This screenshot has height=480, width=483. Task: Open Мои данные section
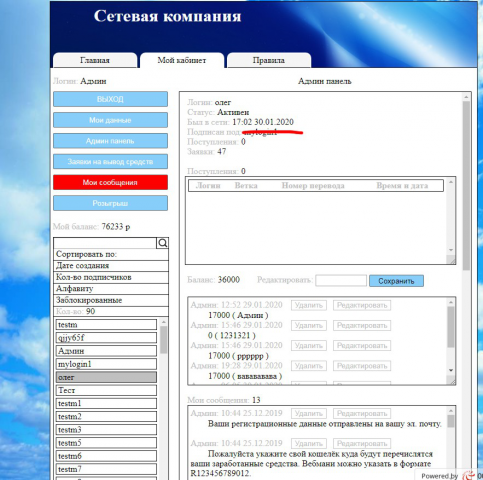tap(110, 120)
